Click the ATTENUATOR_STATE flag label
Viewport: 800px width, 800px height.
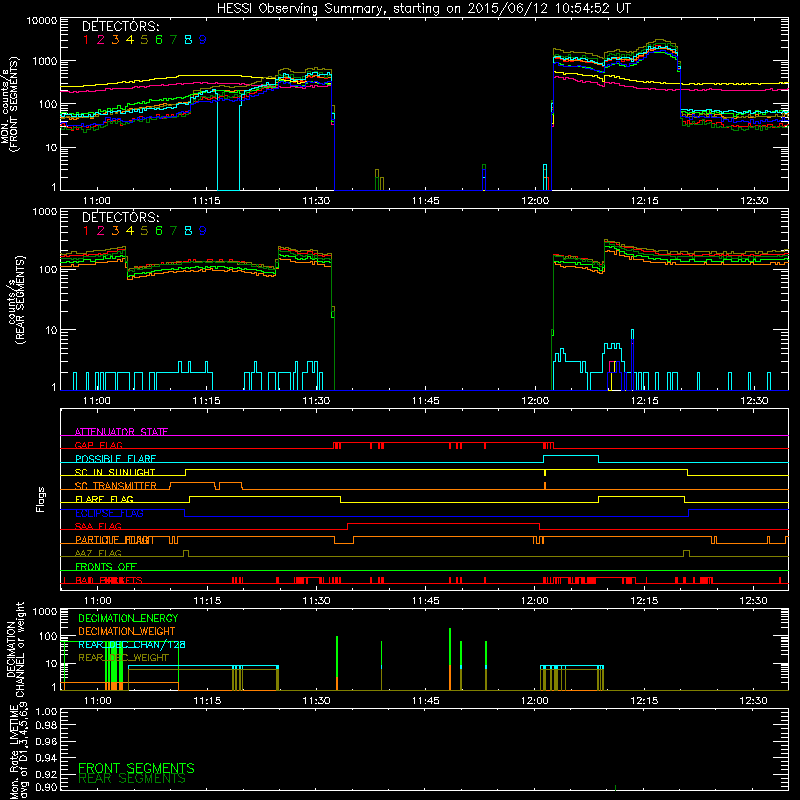[x=121, y=432]
